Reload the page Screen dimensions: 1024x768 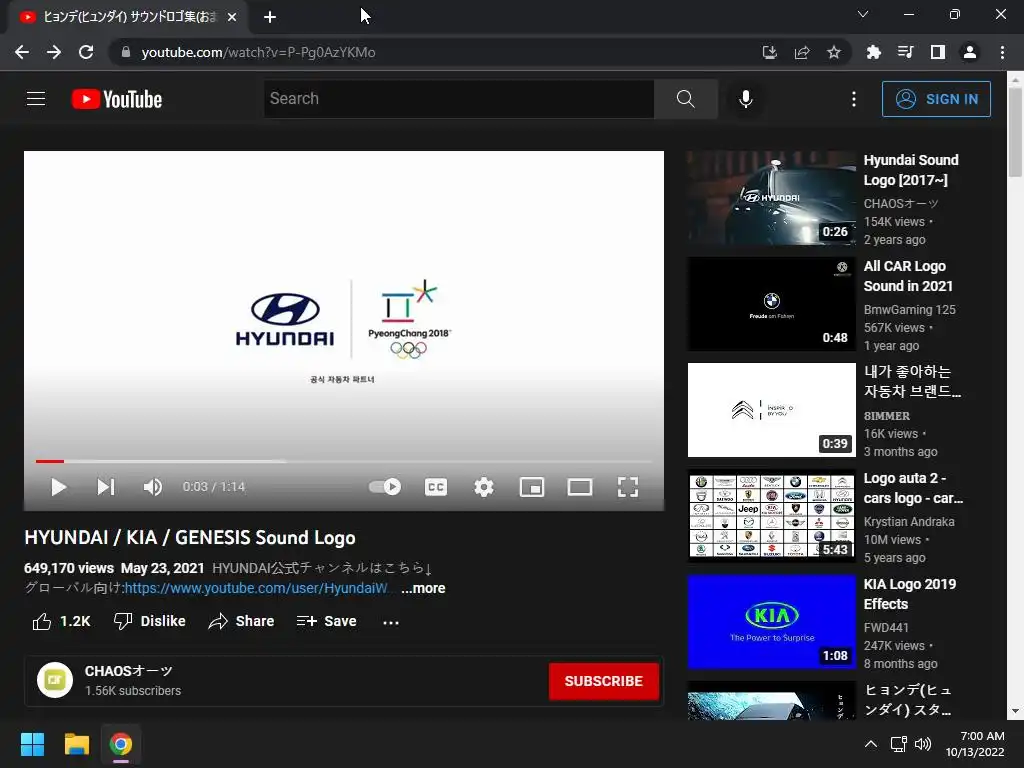86,52
